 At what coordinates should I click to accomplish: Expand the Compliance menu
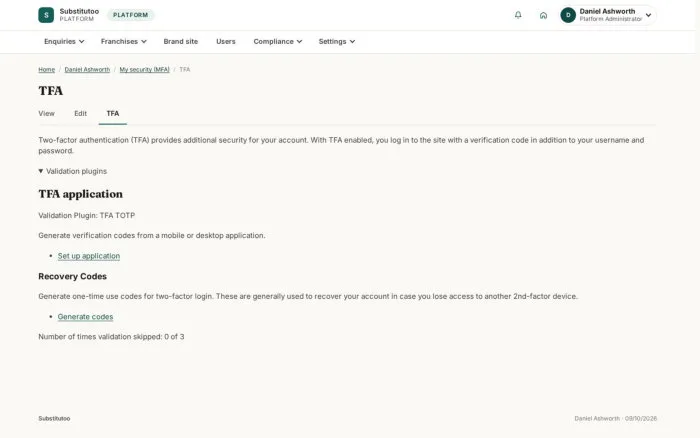coord(278,42)
